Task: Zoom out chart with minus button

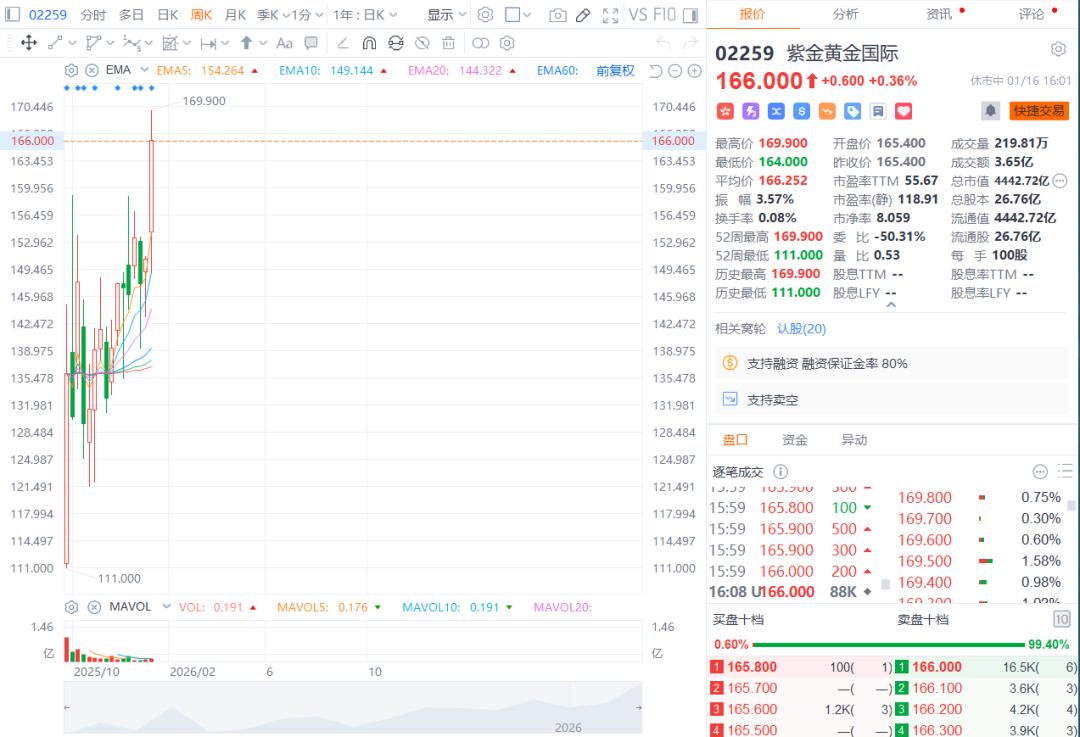Action: coord(675,70)
